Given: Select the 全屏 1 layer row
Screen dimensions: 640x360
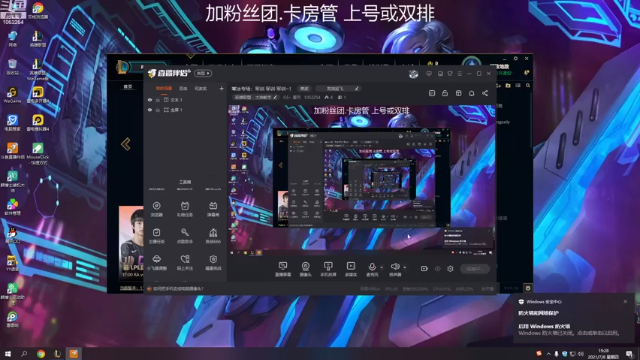Looking at the screenshot, I should (186, 110).
